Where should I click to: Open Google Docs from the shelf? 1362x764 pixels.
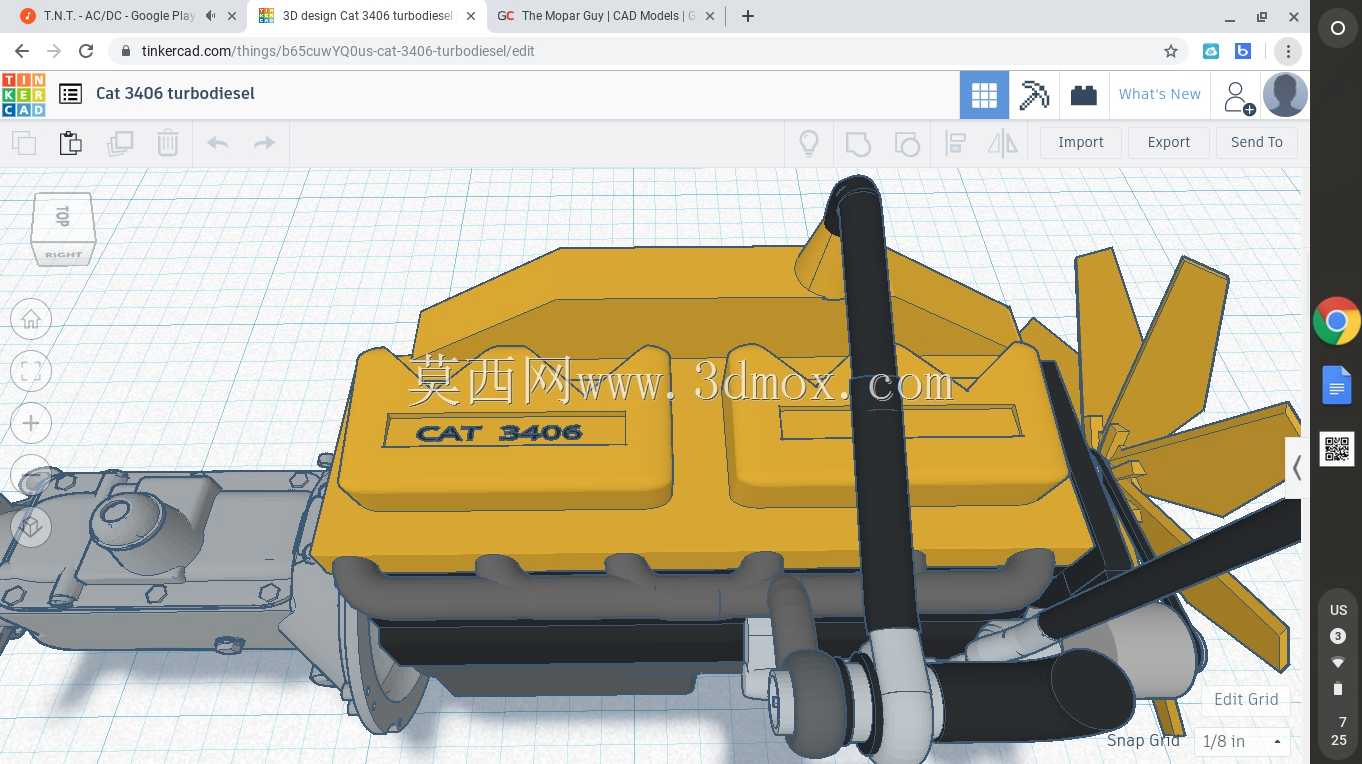pyautogui.click(x=1337, y=385)
